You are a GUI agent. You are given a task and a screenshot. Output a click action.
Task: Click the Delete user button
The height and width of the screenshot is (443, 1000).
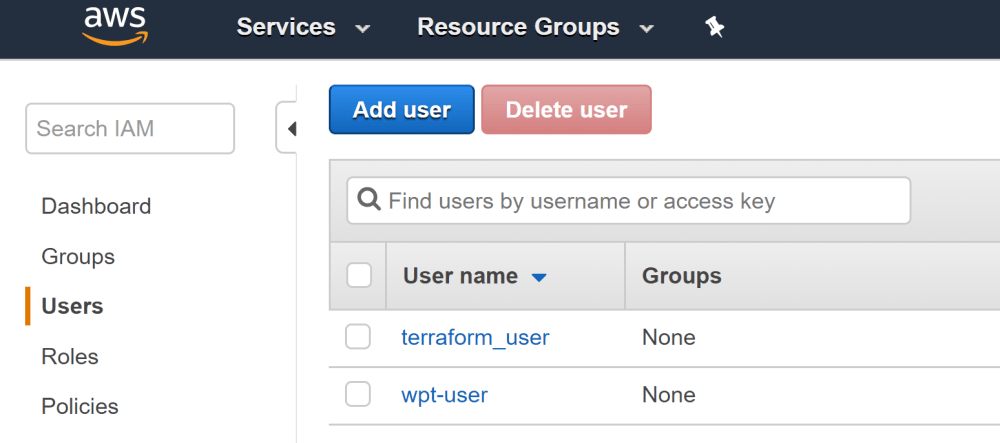[566, 110]
